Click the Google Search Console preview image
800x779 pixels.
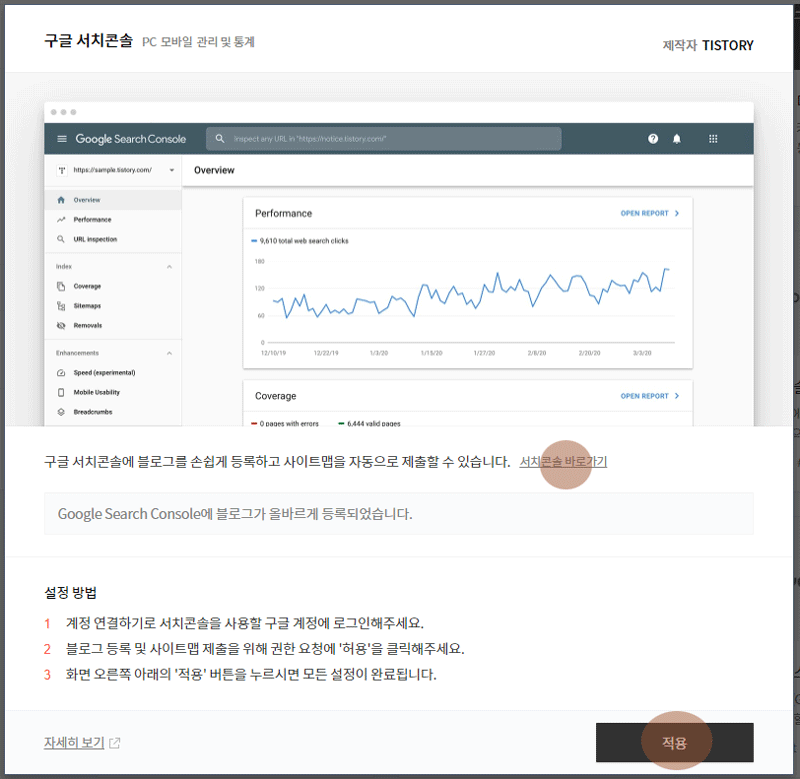pyautogui.click(x=398, y=264)
